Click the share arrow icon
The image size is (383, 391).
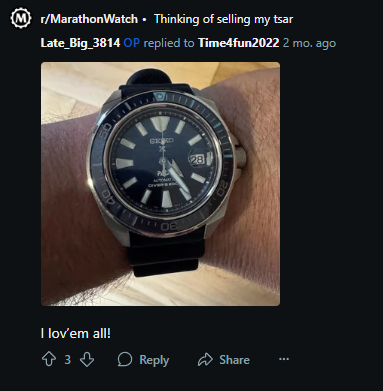click(205, 360)
